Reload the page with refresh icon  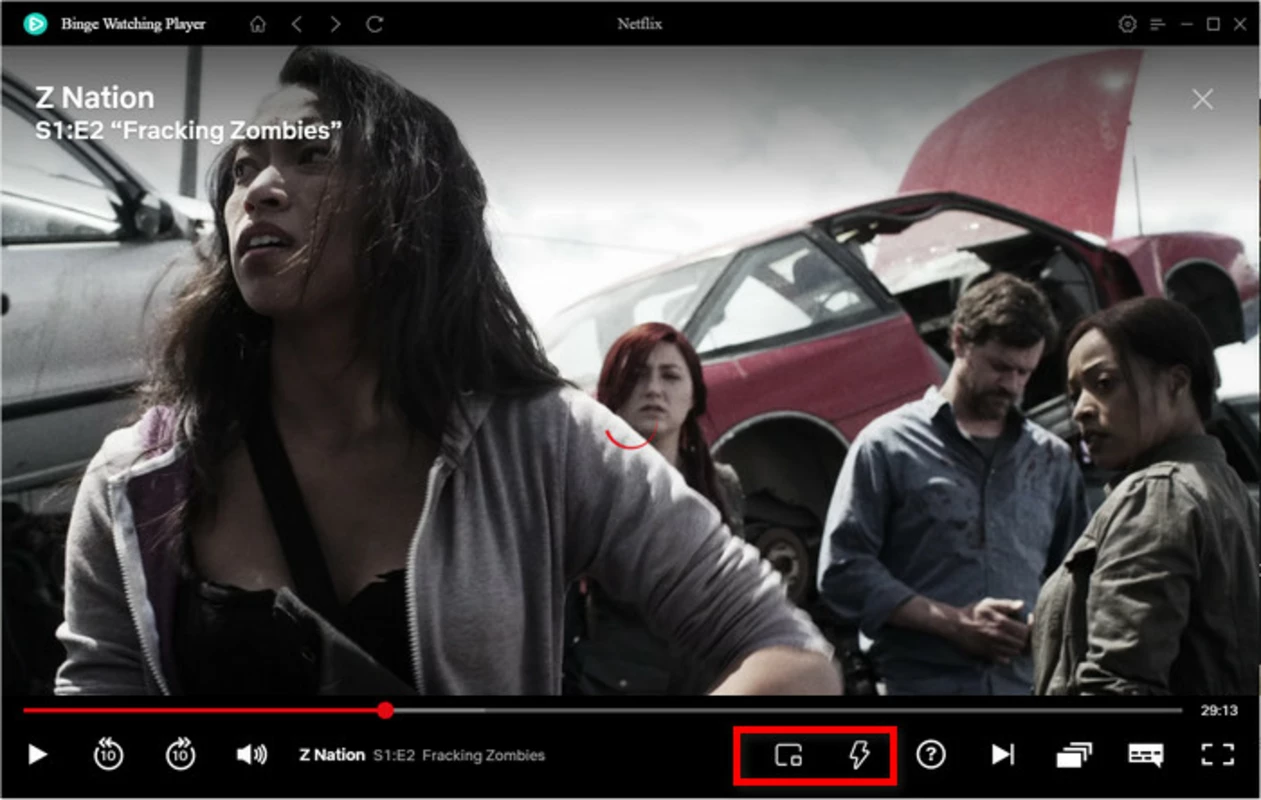coord(375,24)
